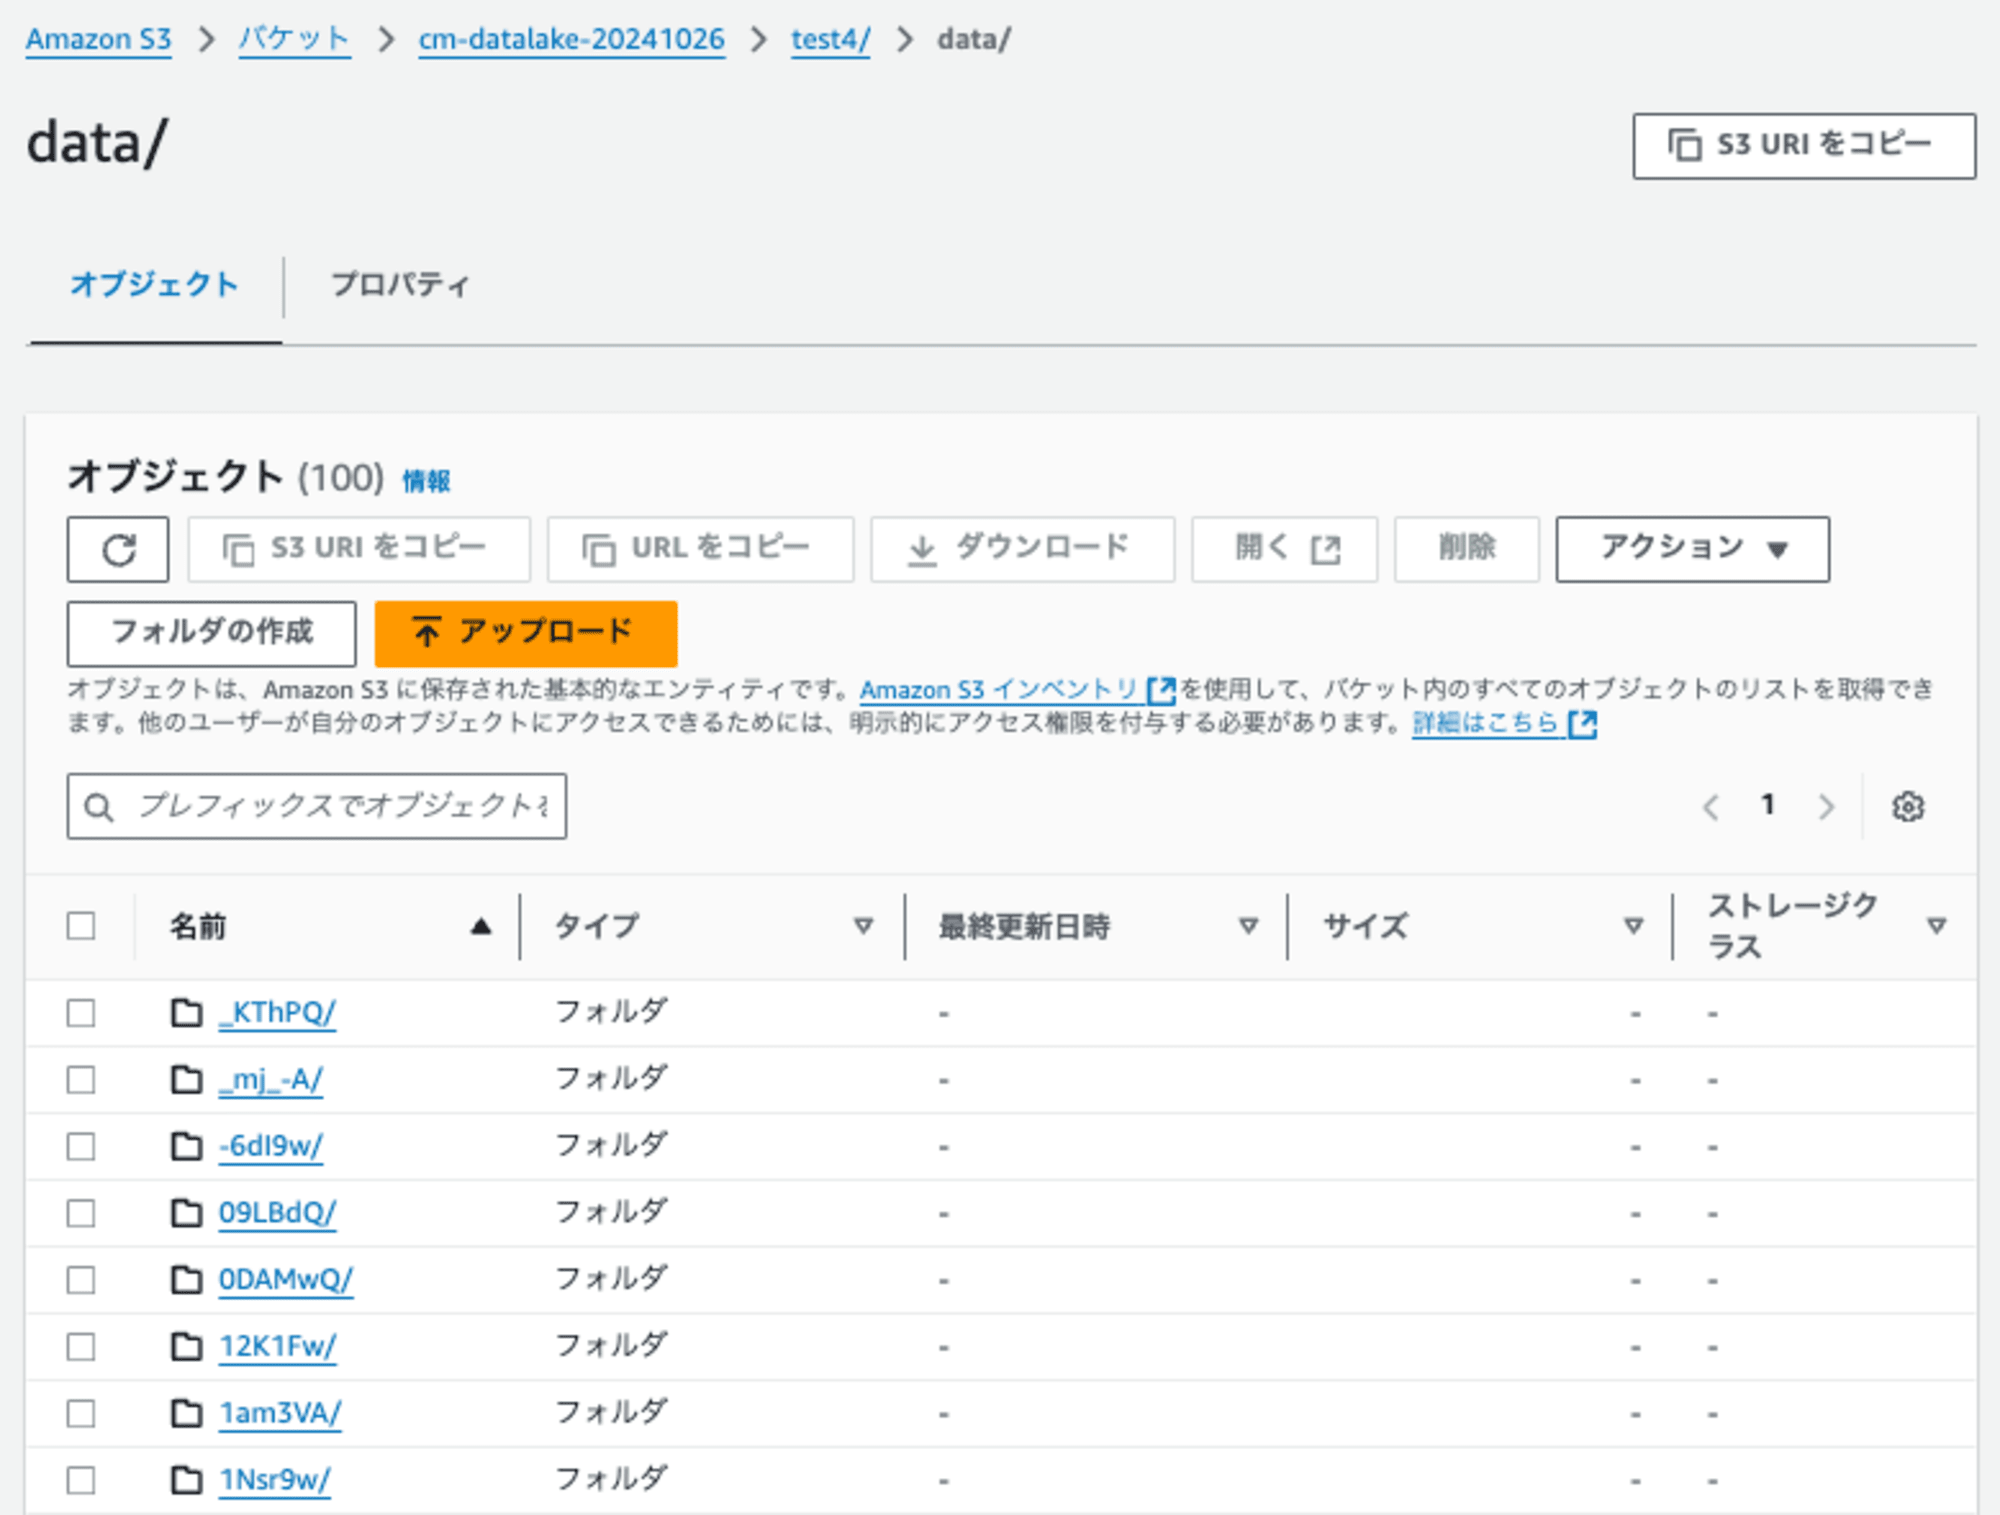Screen dimensions: 2000x1515
Task: Select checkbox for 0DAMwQ/ folder
Action: click(81, 1280)
